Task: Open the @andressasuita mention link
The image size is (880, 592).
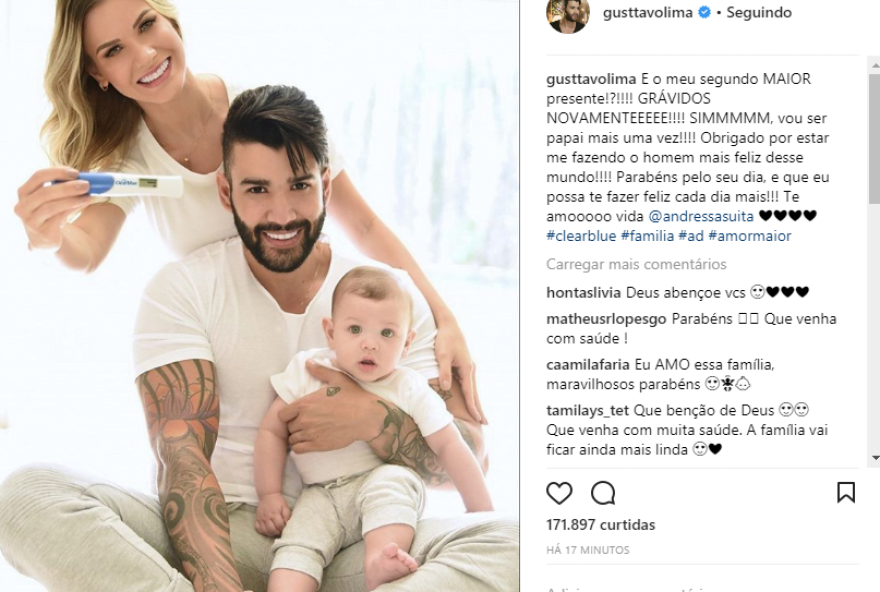Action: point(701,216)
